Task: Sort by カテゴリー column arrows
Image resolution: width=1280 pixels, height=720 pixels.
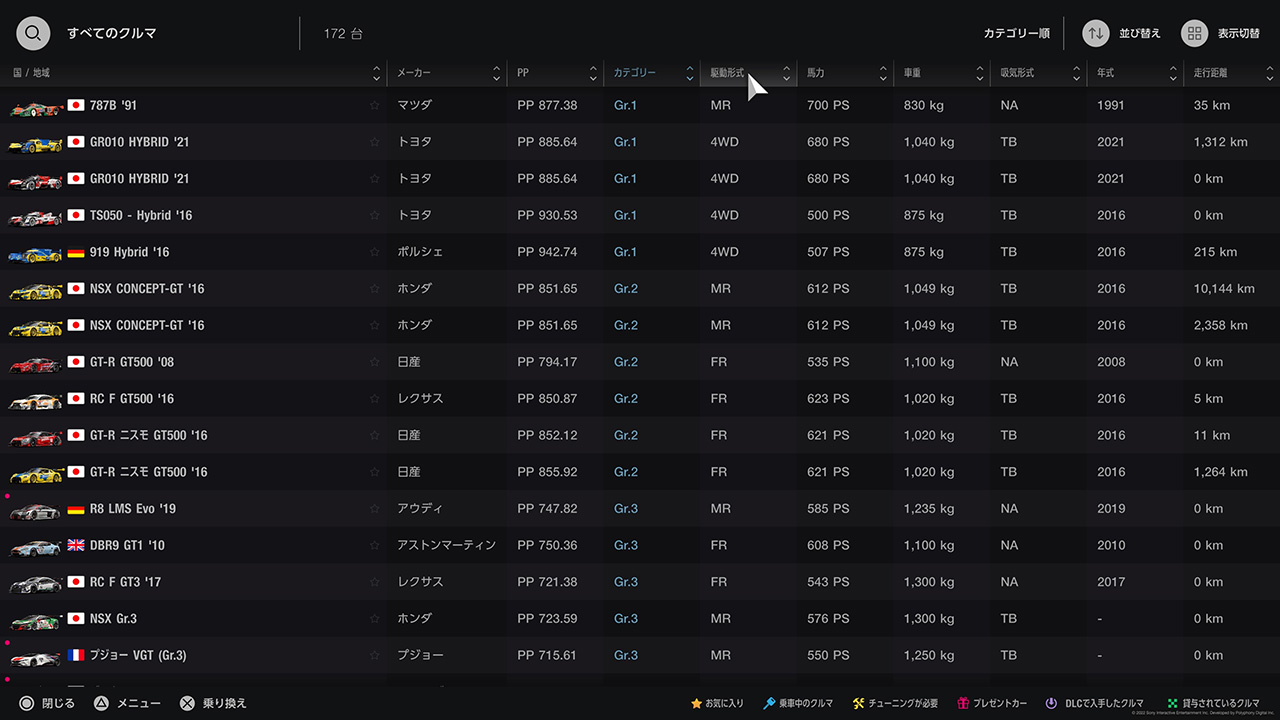Action: click(x=689, y=73)
